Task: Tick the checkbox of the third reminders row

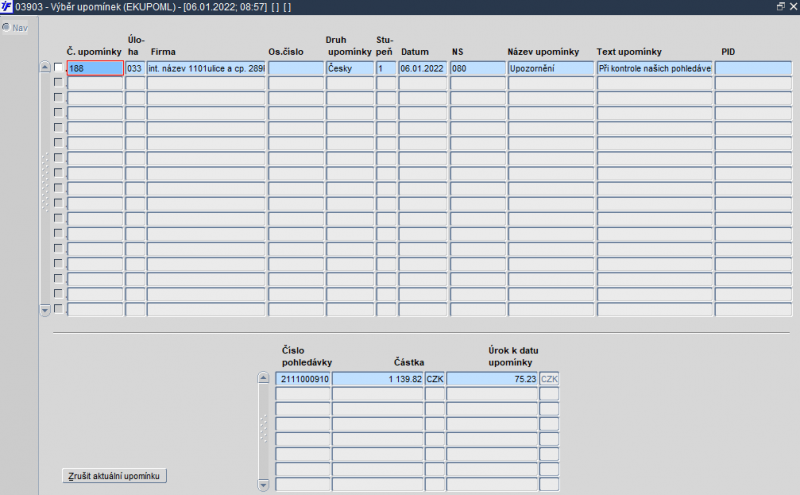Action: pos(58,97)
